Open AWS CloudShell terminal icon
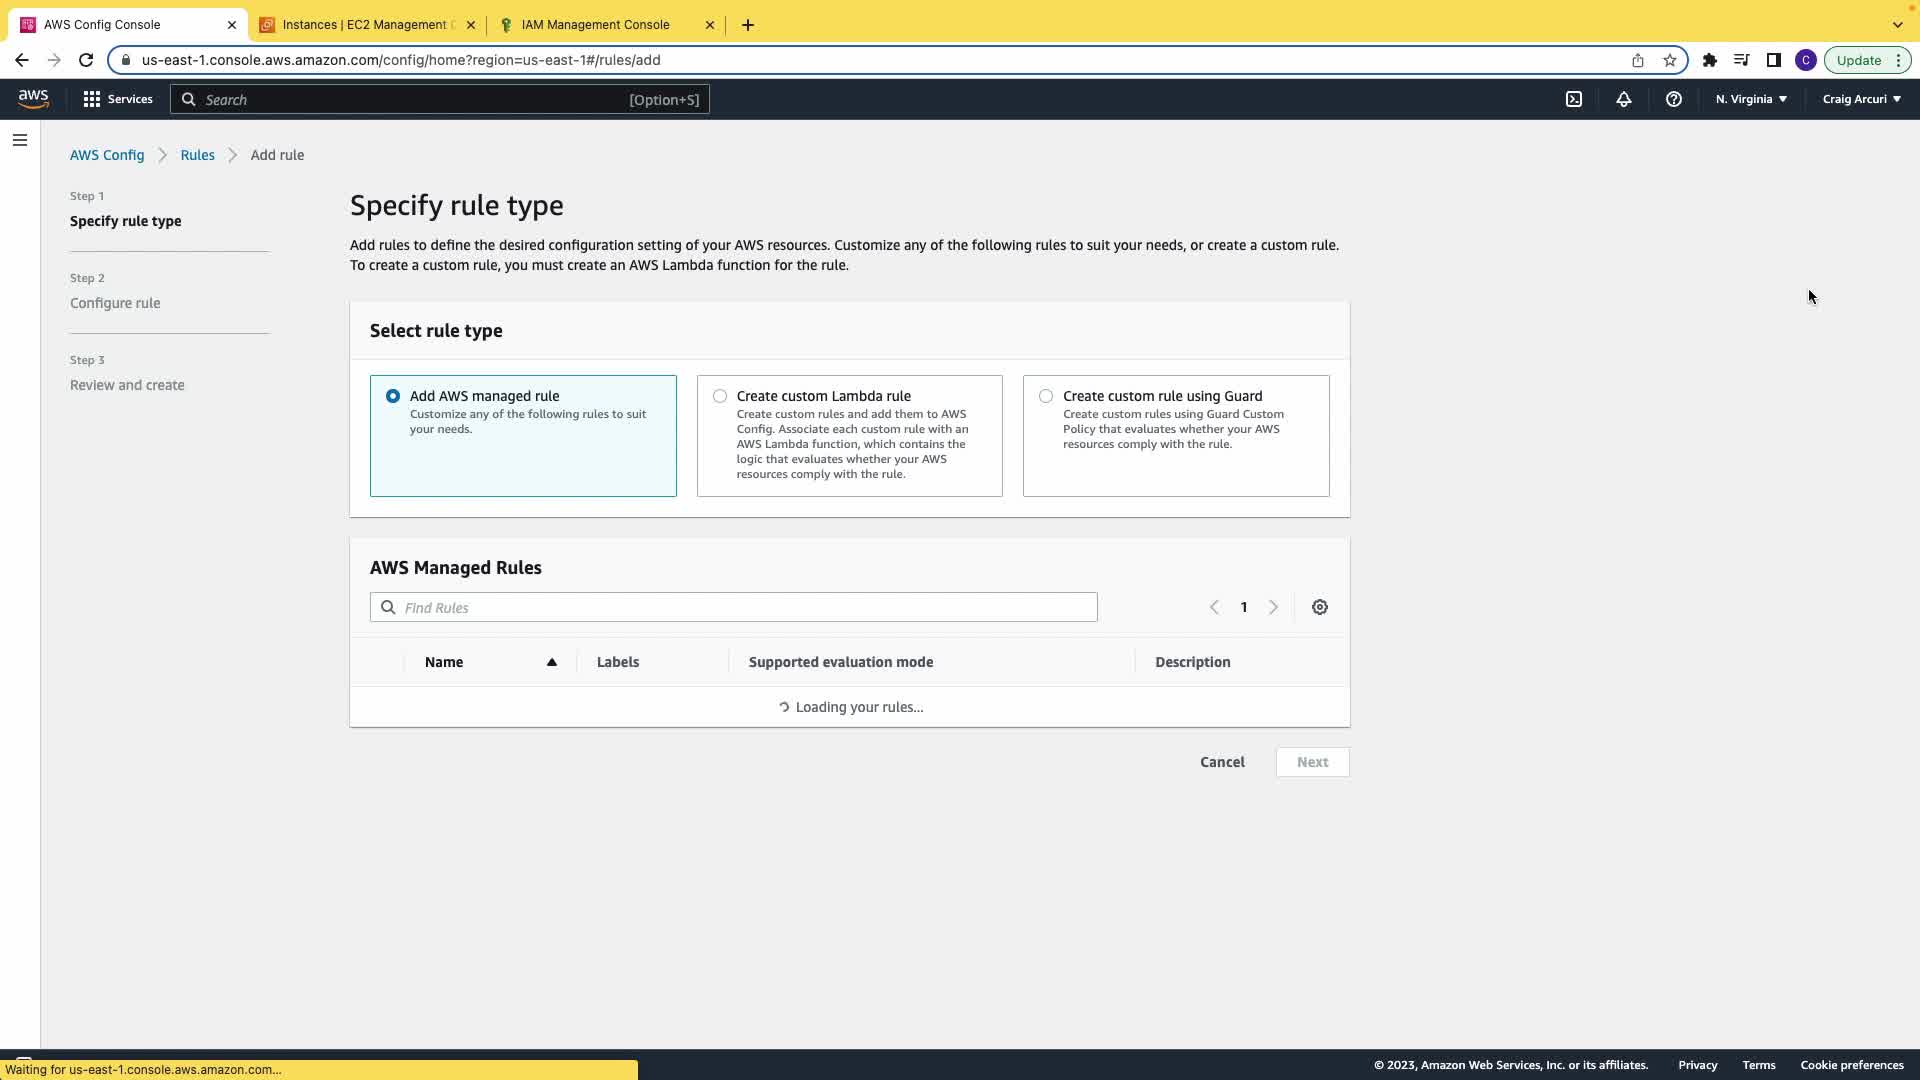1920x1080 pixels. (x=1574, y=99)
